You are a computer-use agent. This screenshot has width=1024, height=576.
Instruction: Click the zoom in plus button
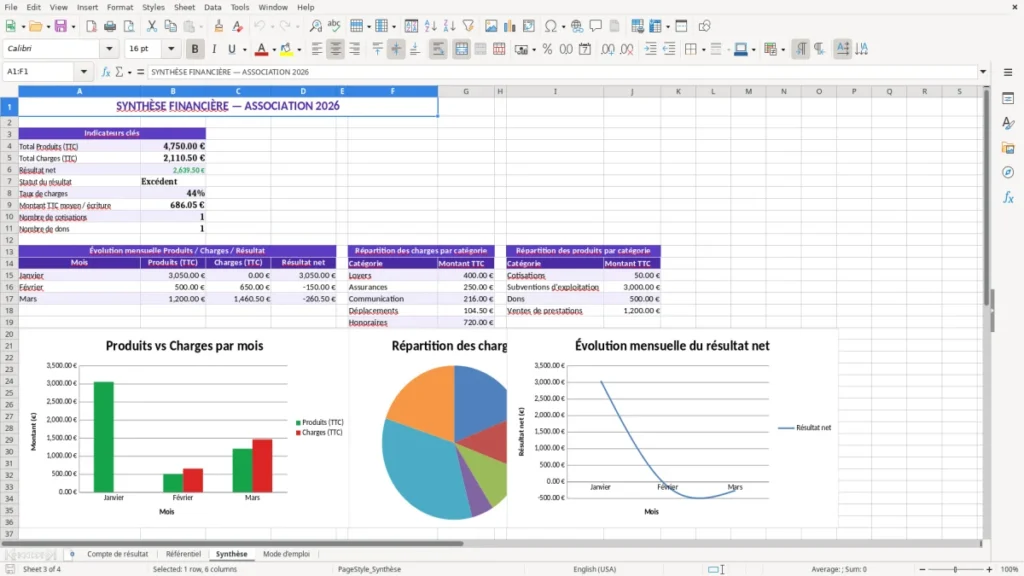pos(989,569)
